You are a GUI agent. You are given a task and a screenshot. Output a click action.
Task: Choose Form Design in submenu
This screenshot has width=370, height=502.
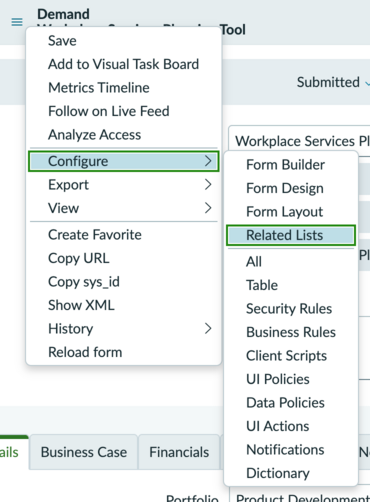point(291,188)
